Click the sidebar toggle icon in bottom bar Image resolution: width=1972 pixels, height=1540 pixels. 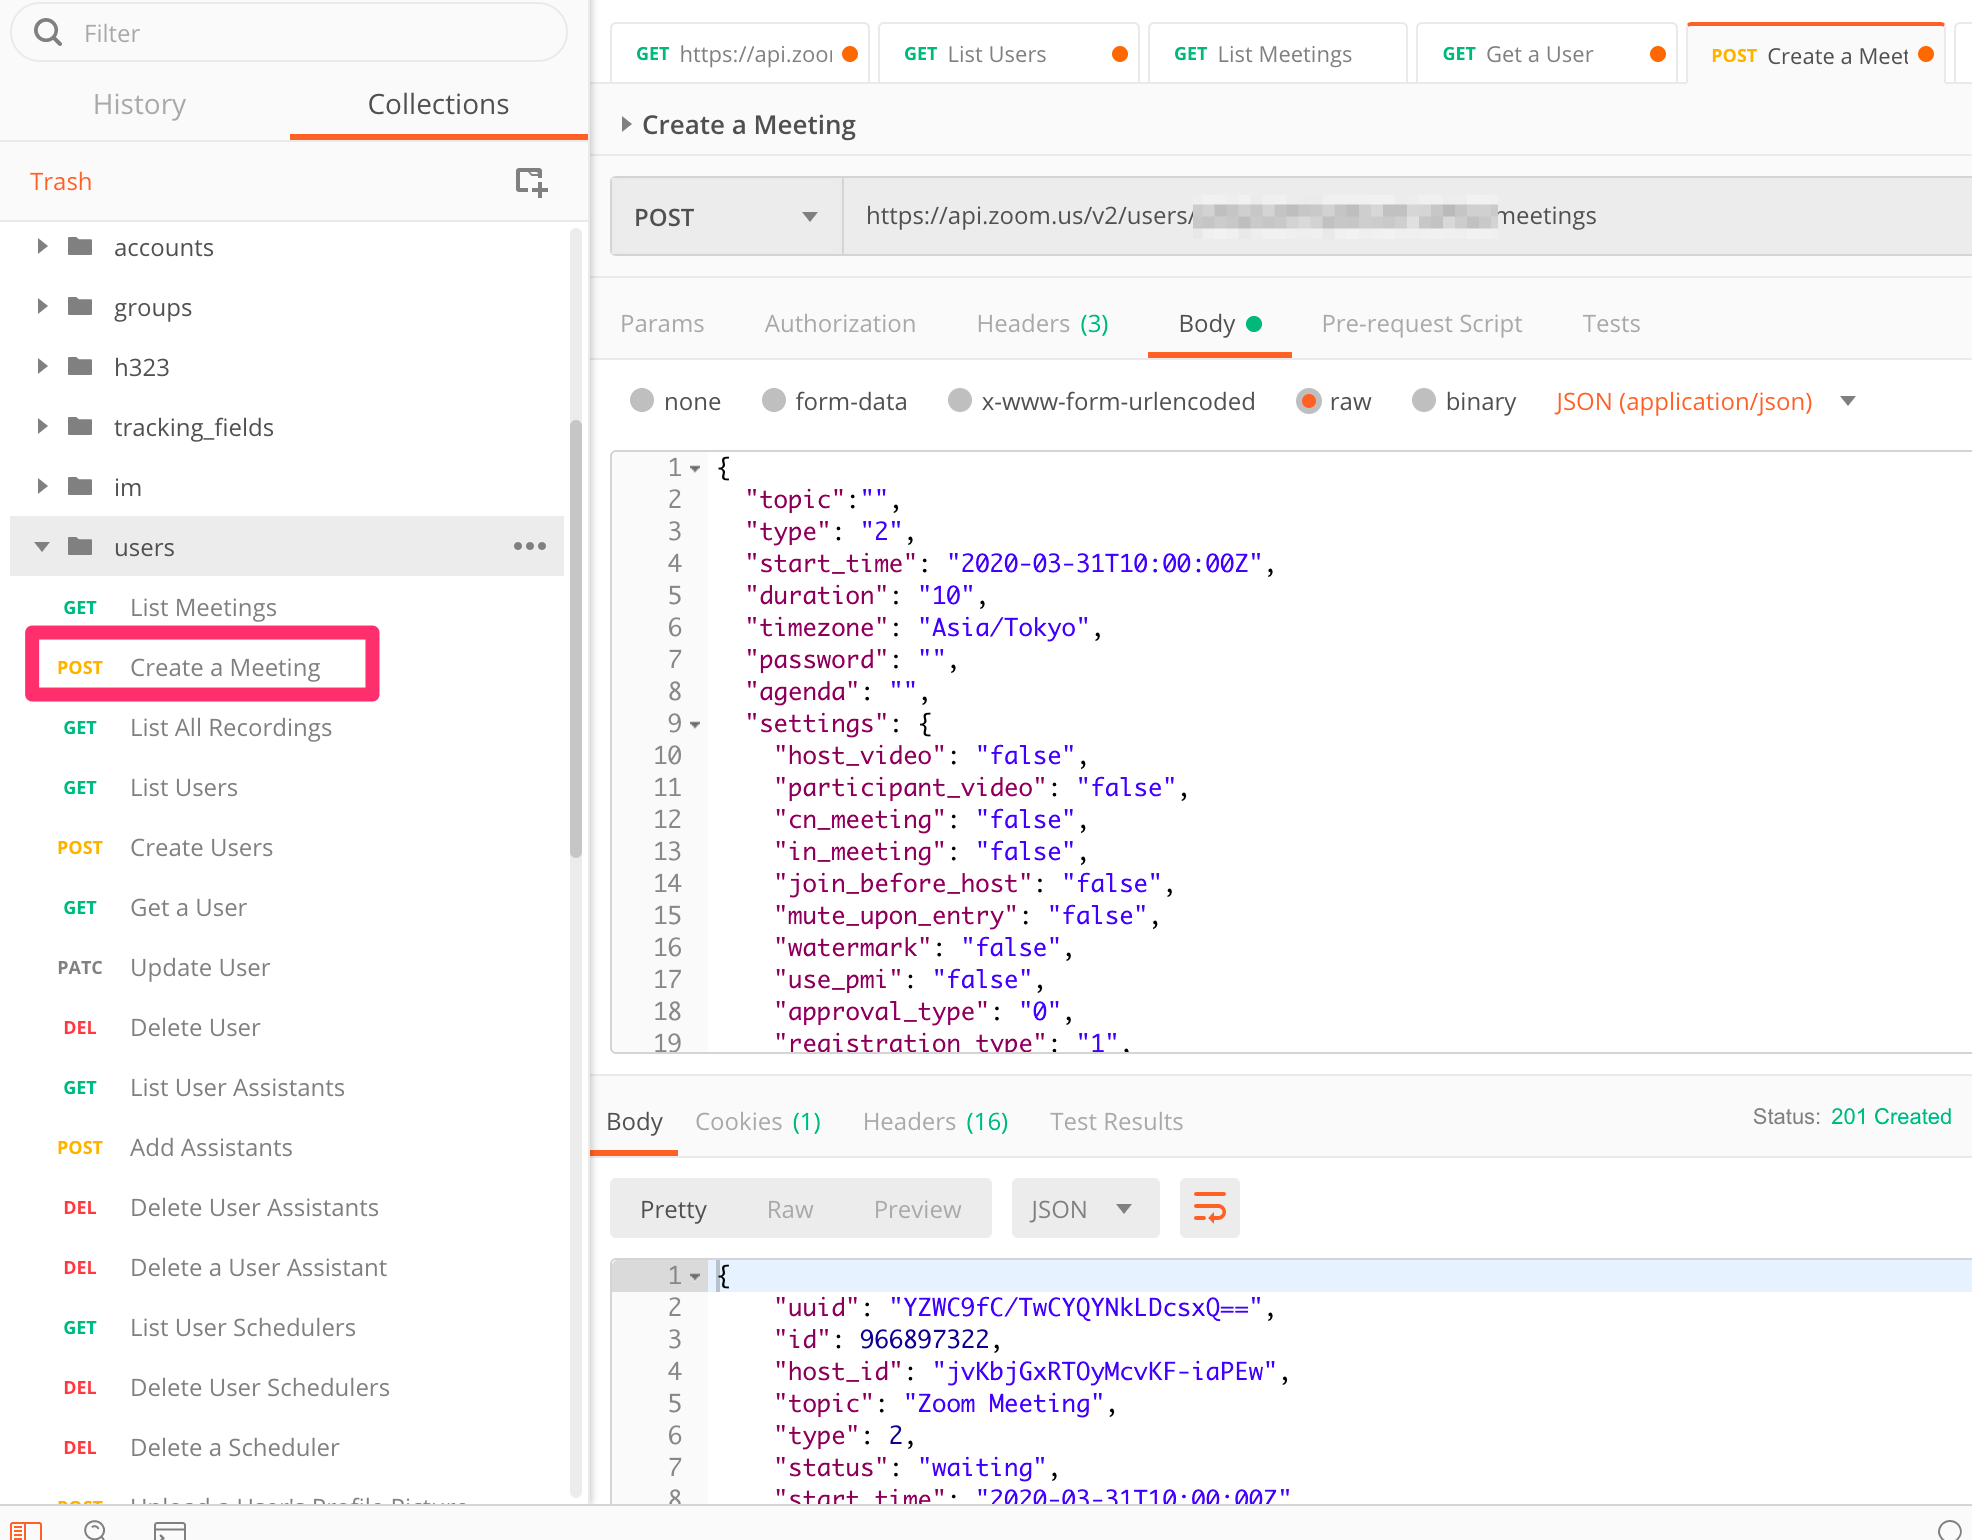click(26, 1529)
